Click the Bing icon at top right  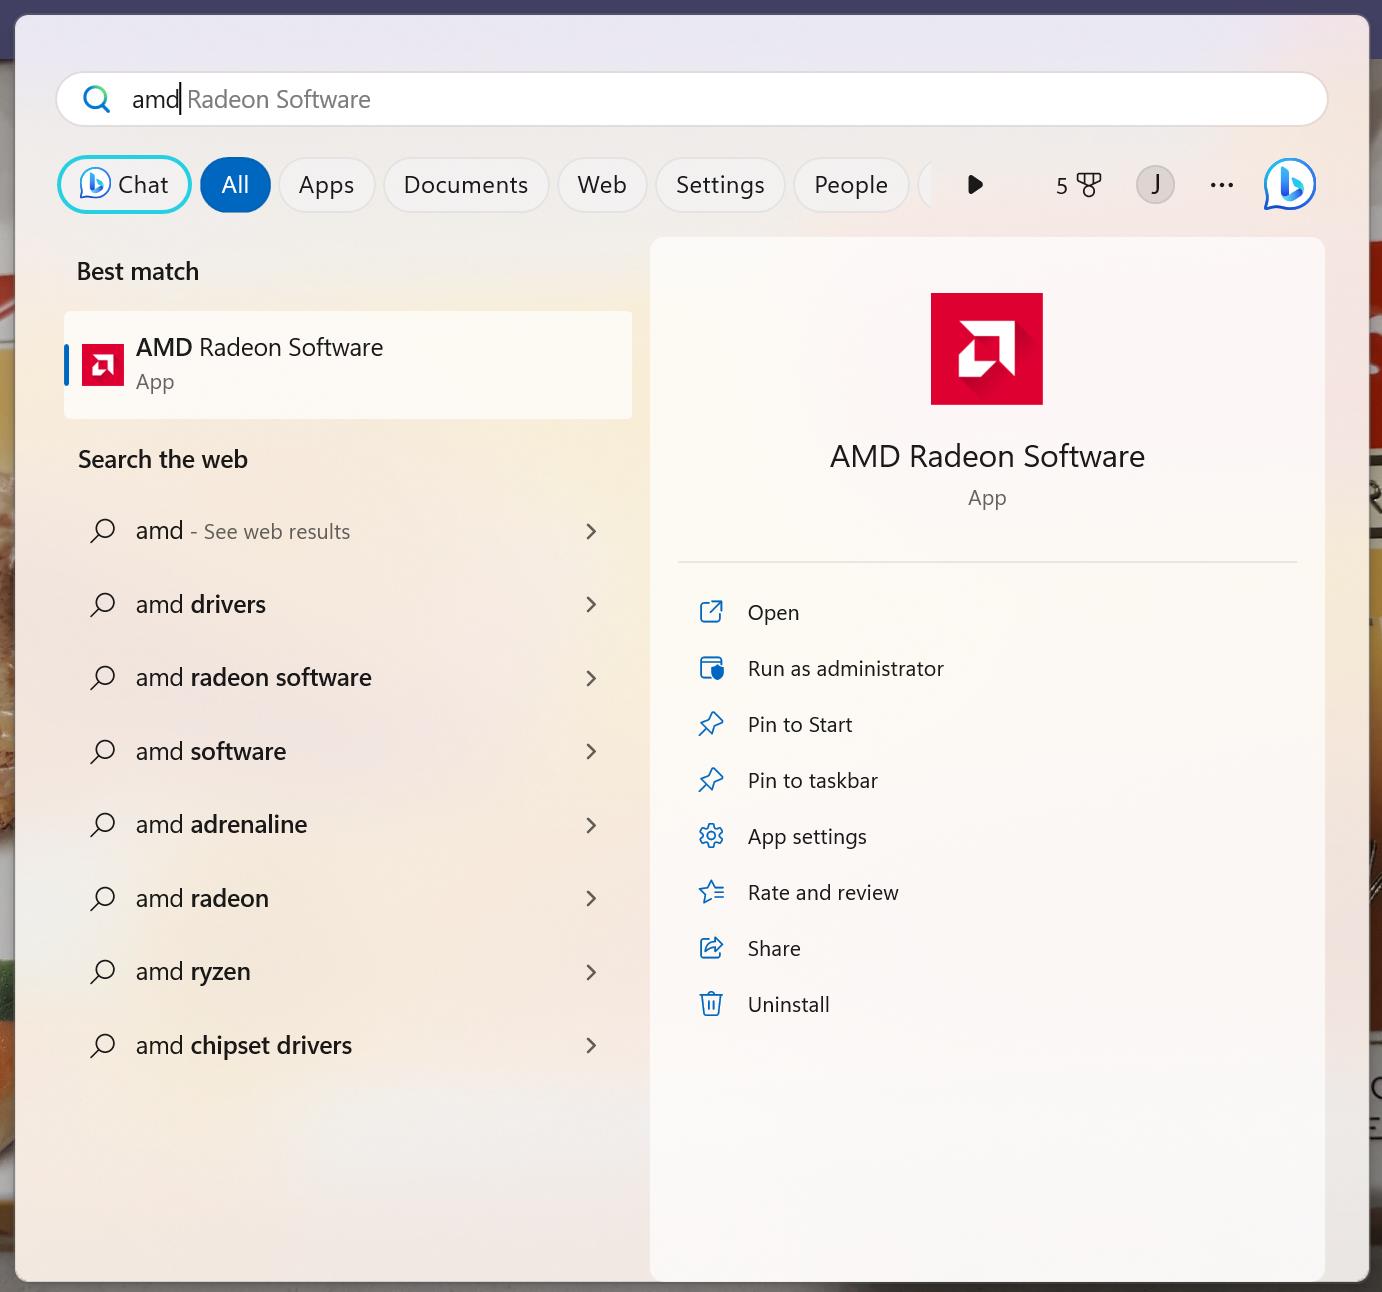[1289, 185]
